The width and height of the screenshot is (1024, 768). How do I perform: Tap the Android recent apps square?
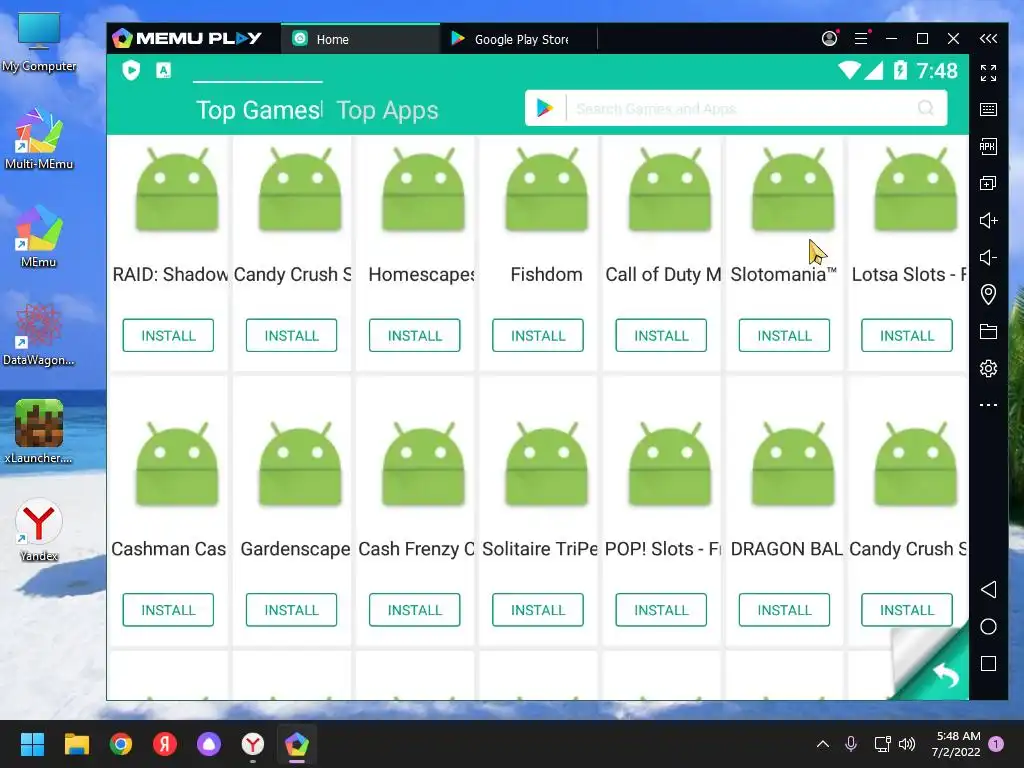coord(988,664)
